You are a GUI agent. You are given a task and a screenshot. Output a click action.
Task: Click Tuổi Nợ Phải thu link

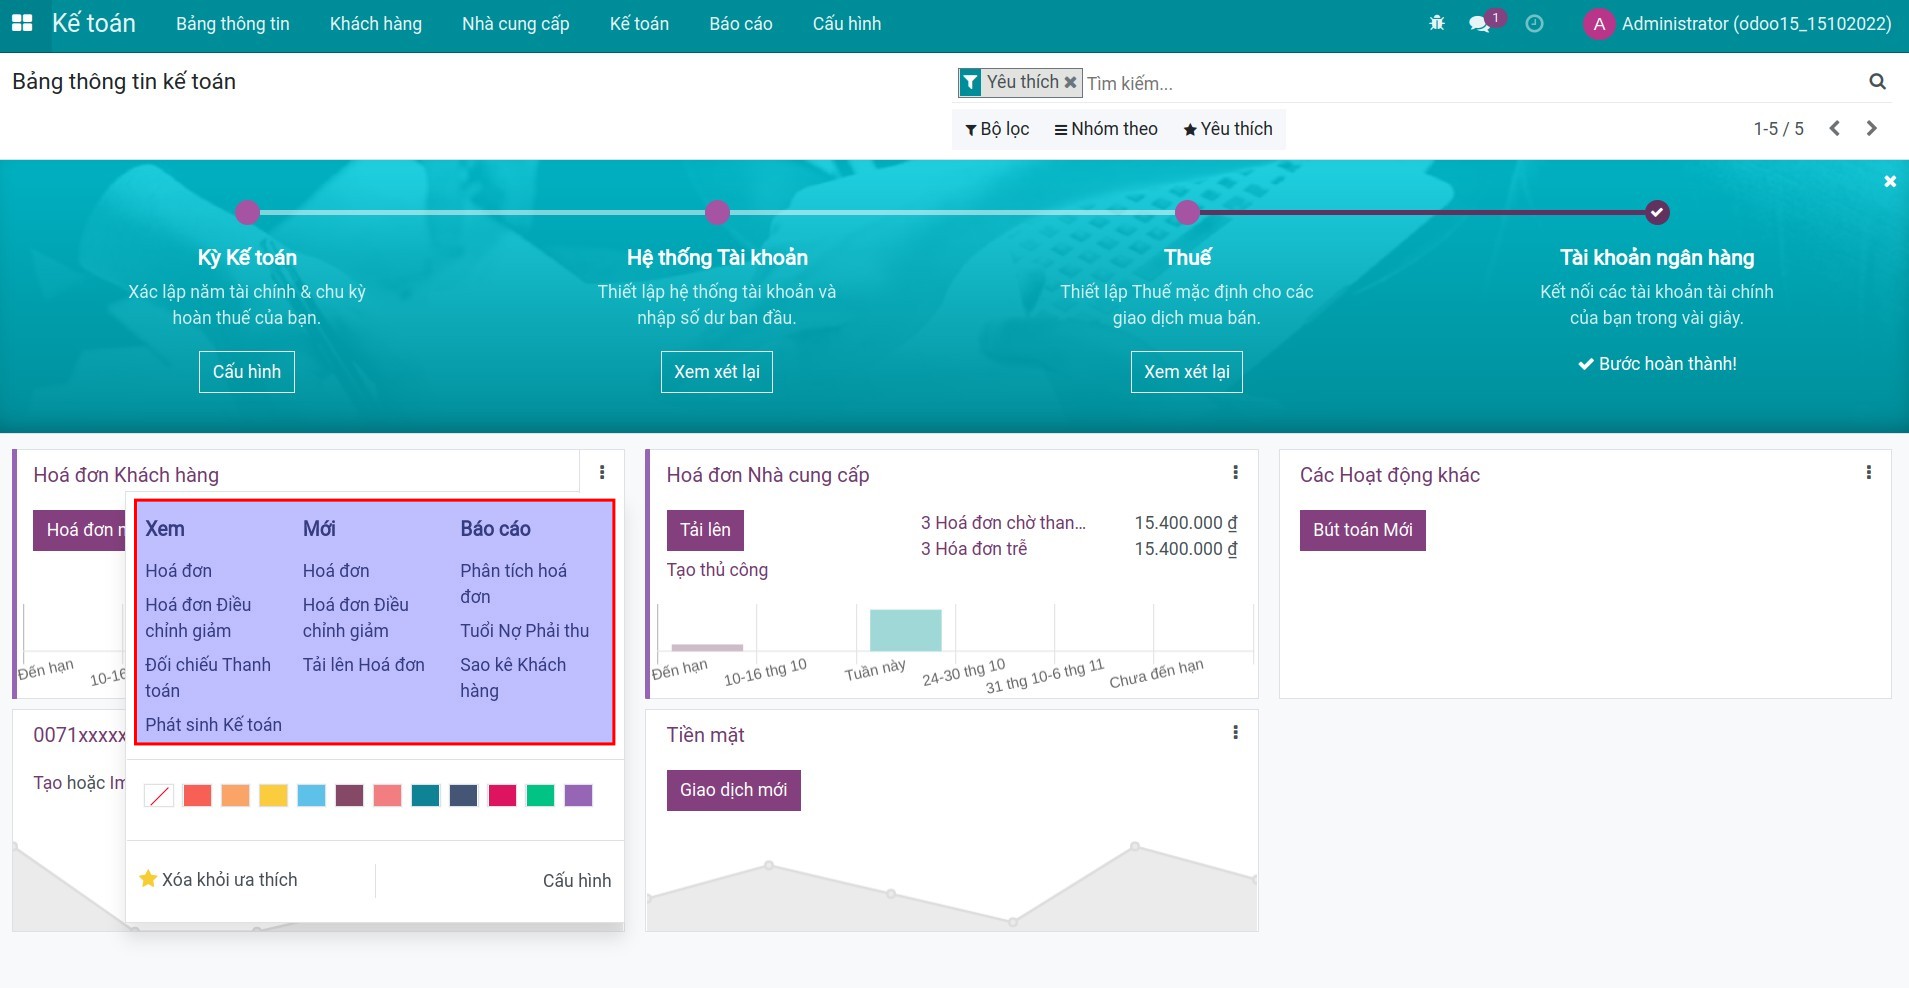pos(524,631)
